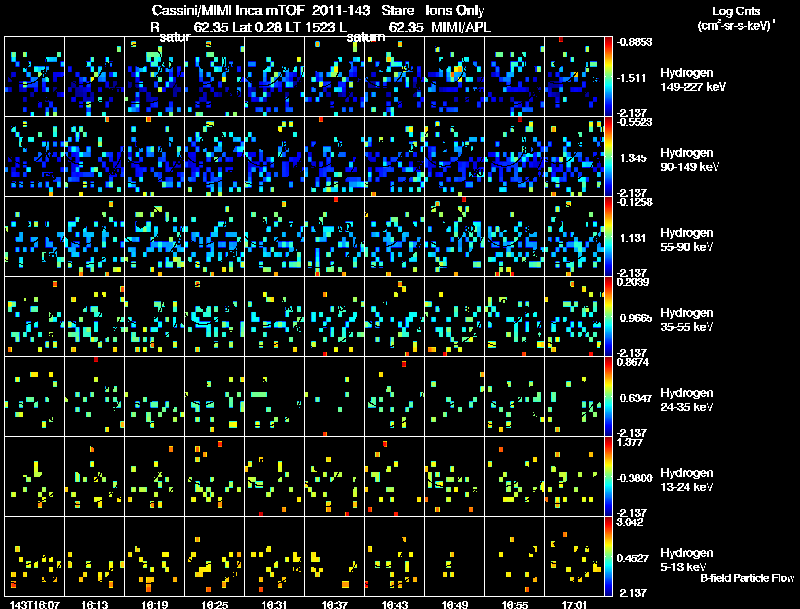Click the 'Hydrogen 5-13 keV' row label
Image resolution: width=800 pixels, height=609 pixels.
tap(687, 560)
